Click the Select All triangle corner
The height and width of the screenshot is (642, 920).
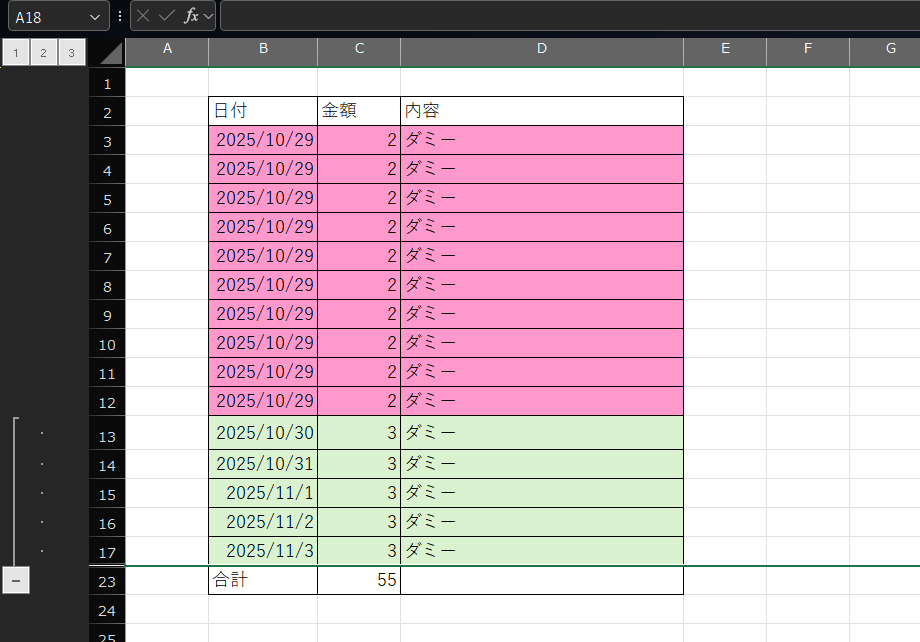[x=110, y=52]
